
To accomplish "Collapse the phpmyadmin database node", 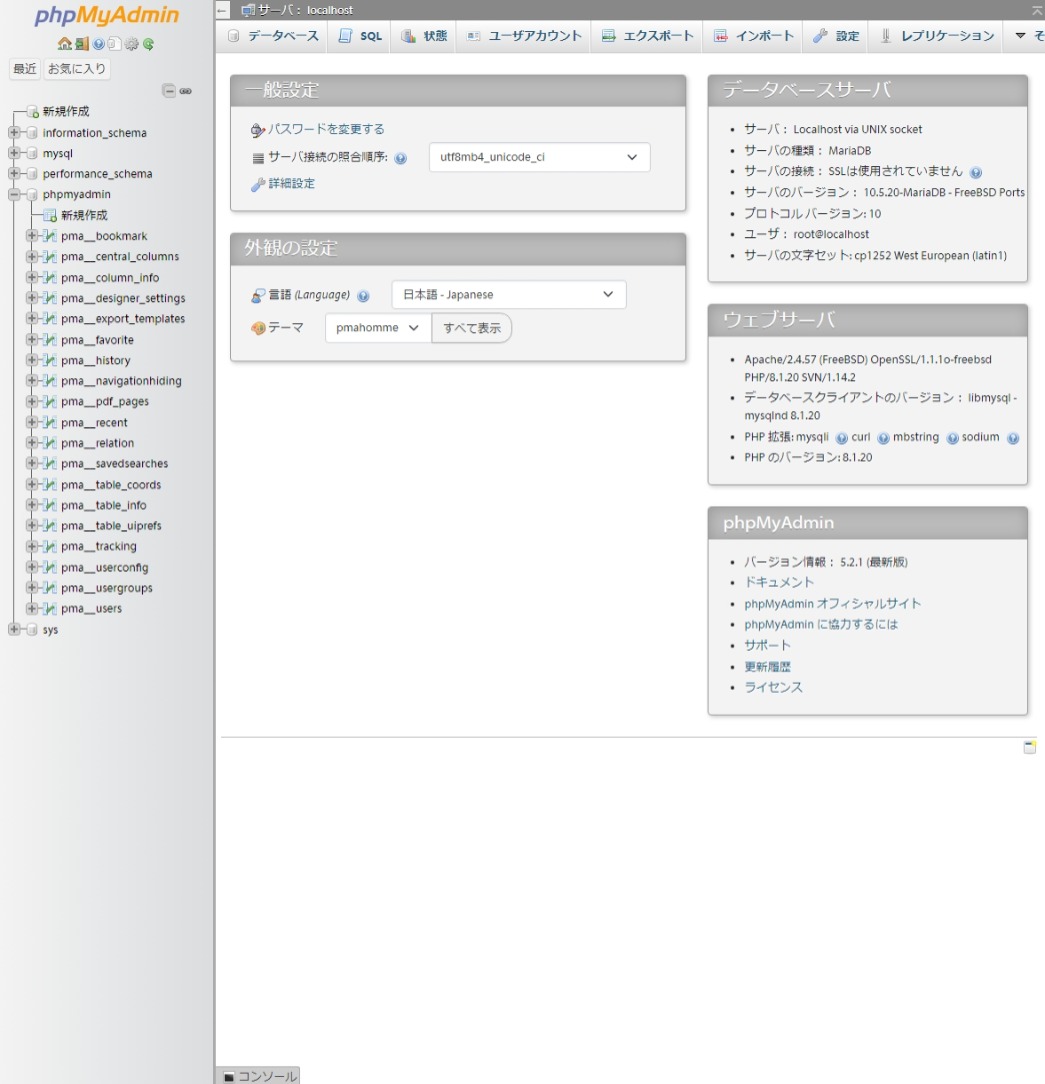I will pos(14,194).
